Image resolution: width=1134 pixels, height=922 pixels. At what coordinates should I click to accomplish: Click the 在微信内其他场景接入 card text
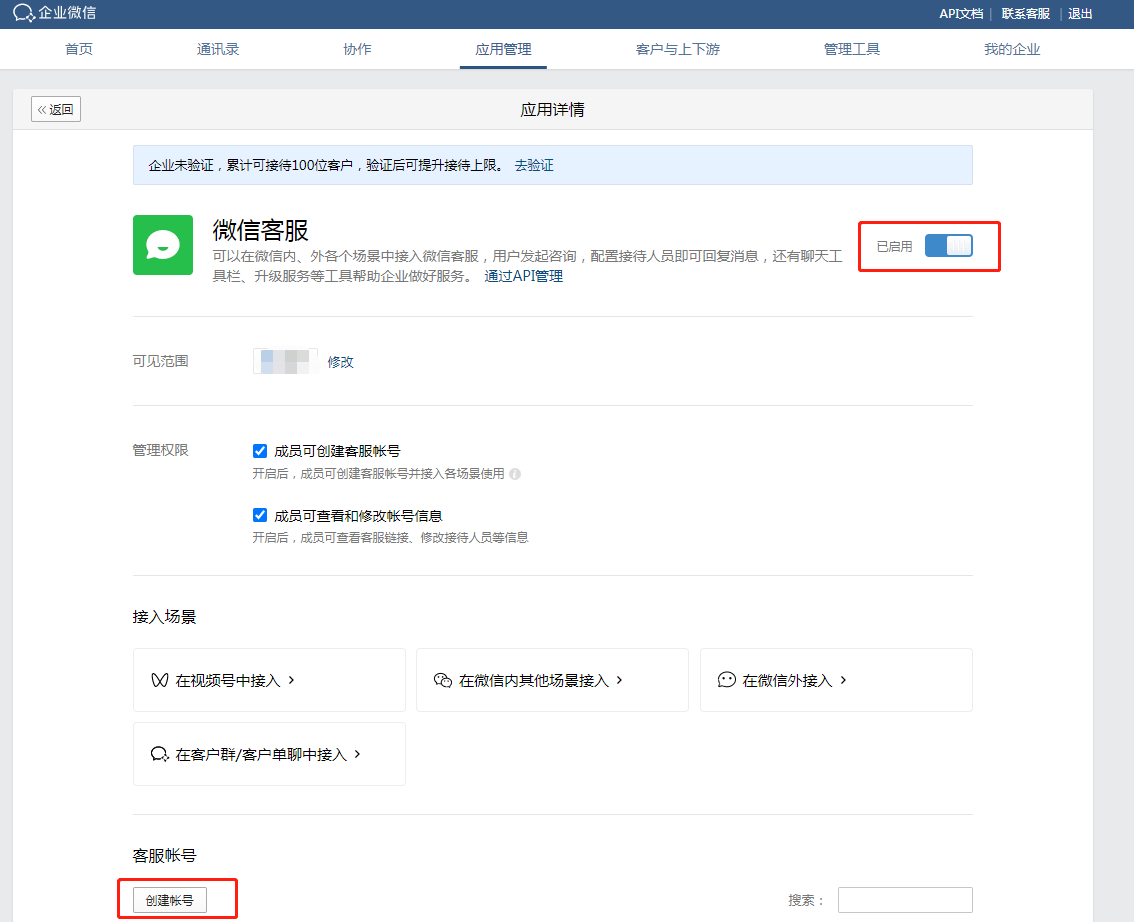click(534, 680)
